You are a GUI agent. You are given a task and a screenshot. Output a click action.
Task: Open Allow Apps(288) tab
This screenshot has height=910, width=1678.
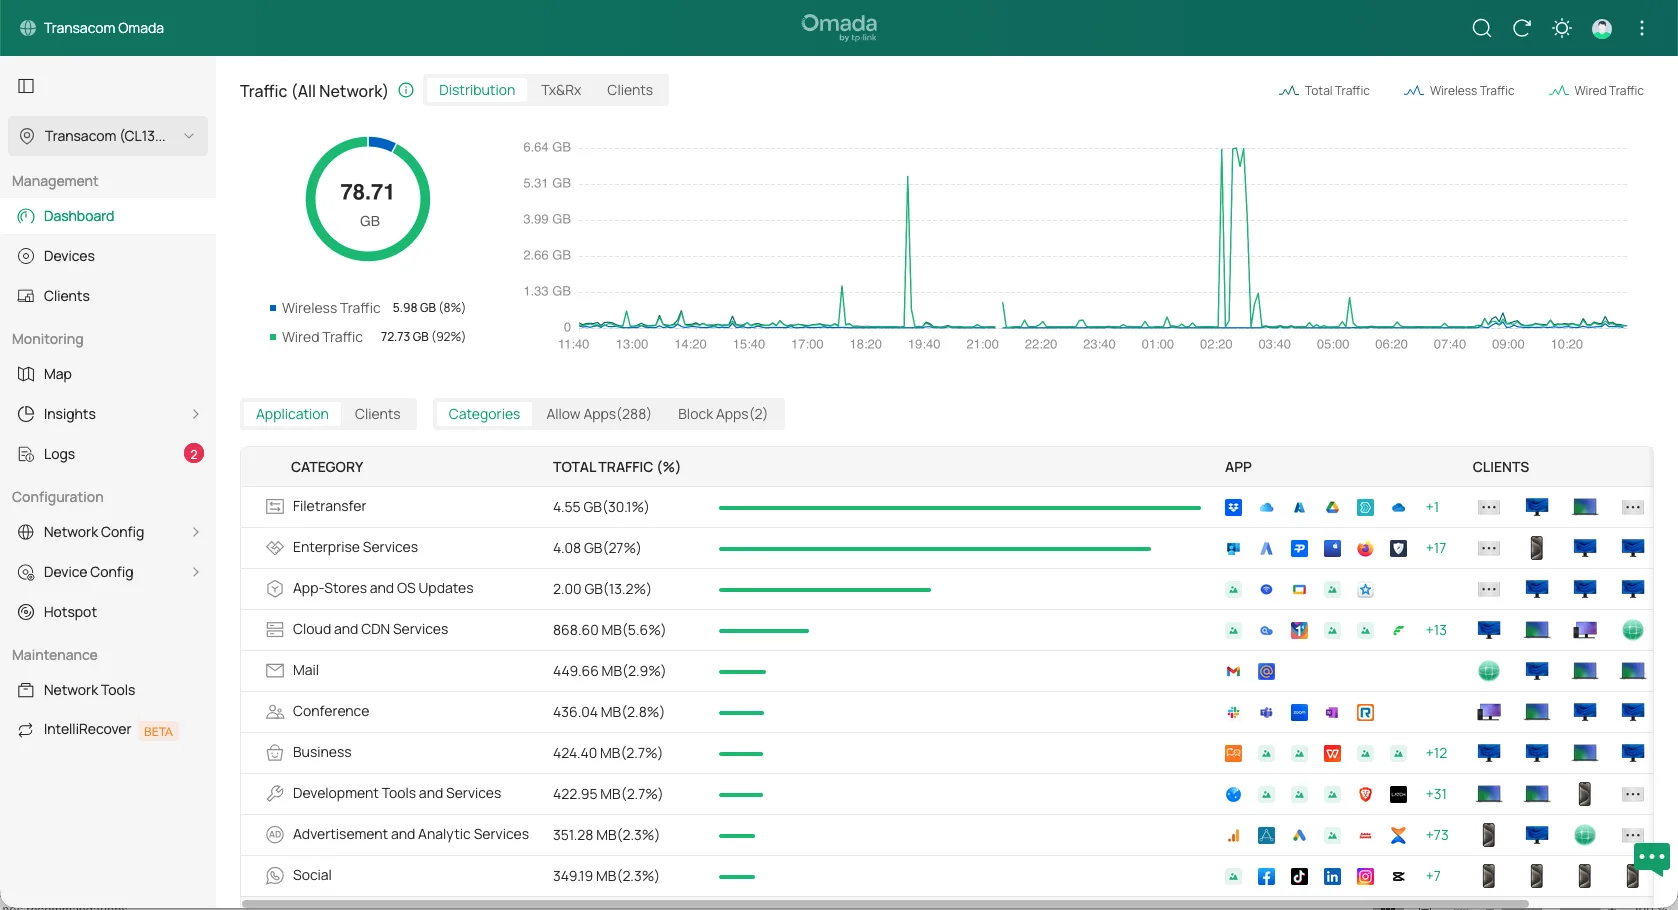[598, 414]
